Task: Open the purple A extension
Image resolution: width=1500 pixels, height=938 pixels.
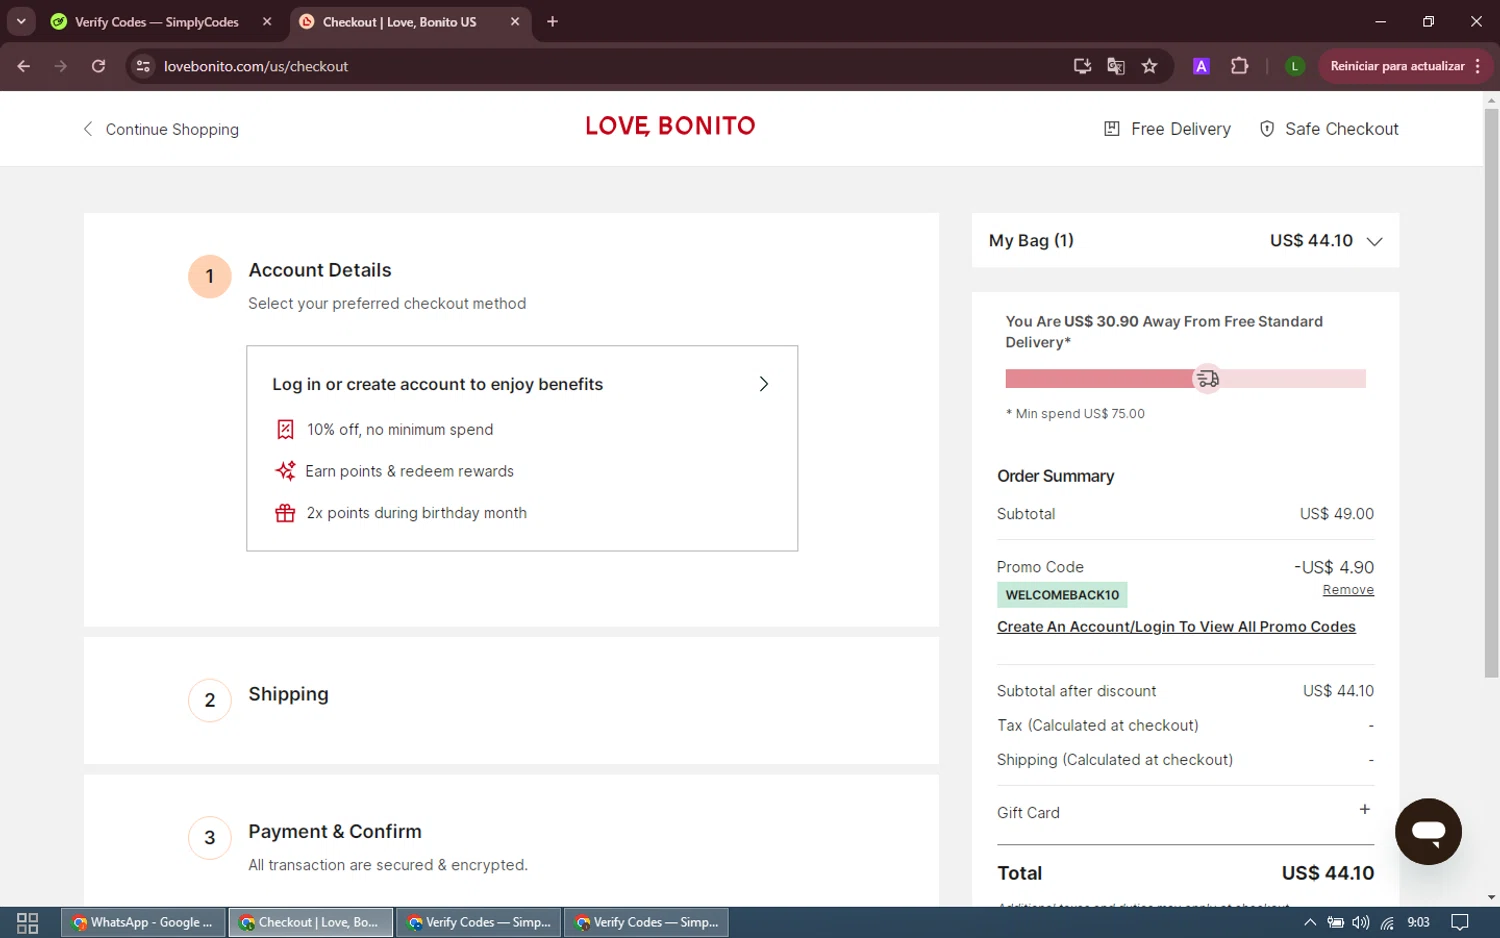Action: (1201, 66)
